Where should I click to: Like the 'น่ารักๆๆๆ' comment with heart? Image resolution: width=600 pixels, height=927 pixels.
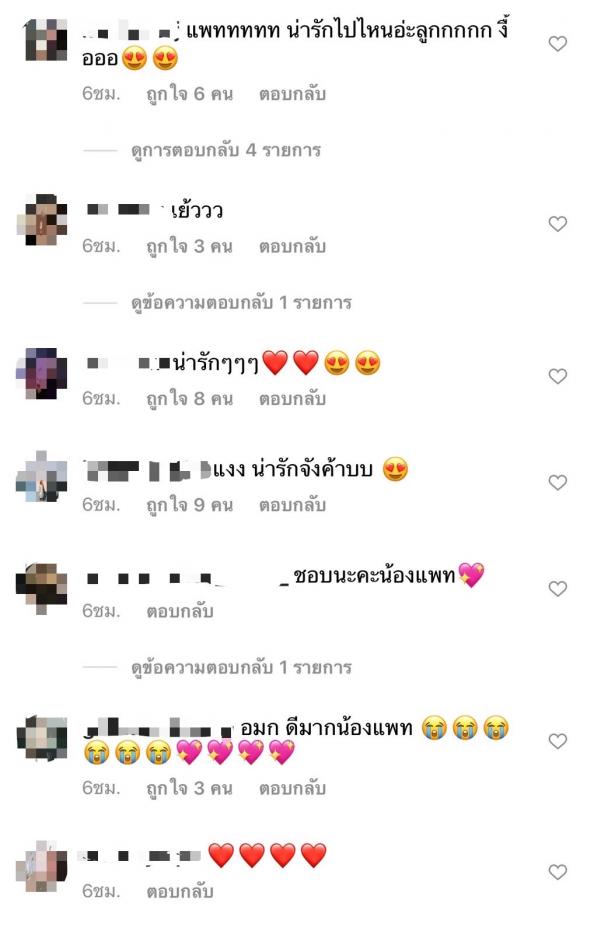pos(557,376)
